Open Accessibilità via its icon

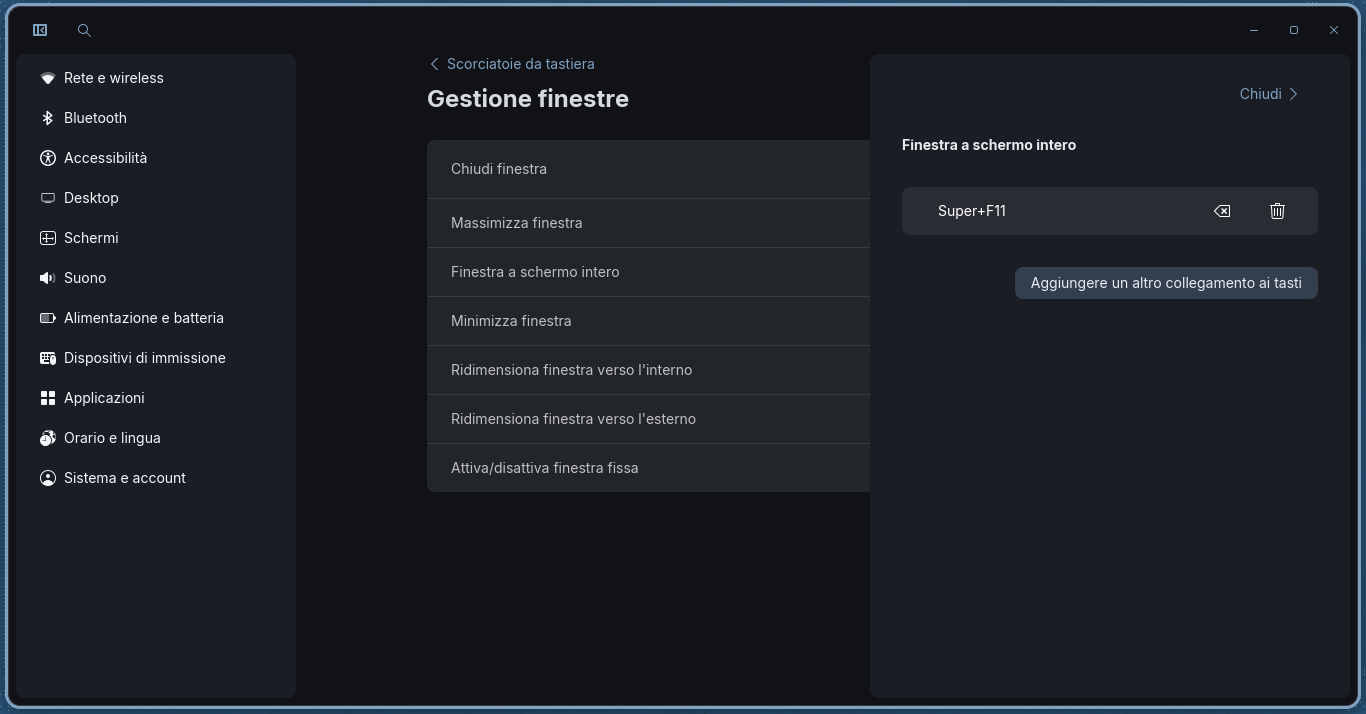pyautogui.click(x=47, y=158)
